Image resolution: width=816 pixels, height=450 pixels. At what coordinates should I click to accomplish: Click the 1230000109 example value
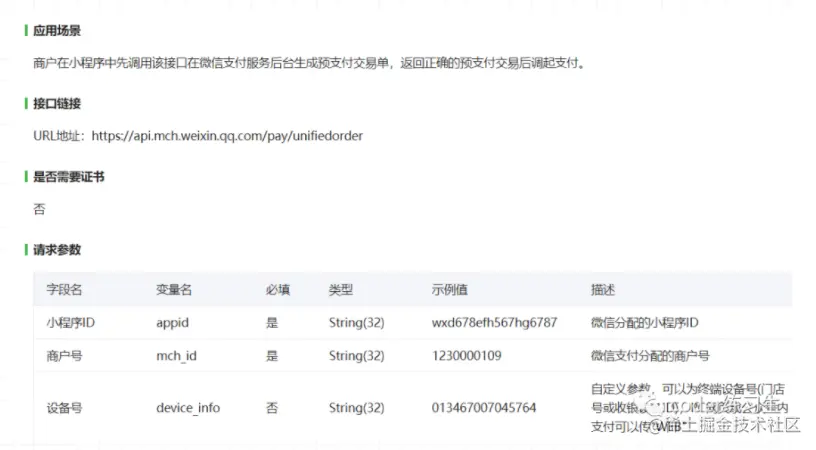click(466, 356)
